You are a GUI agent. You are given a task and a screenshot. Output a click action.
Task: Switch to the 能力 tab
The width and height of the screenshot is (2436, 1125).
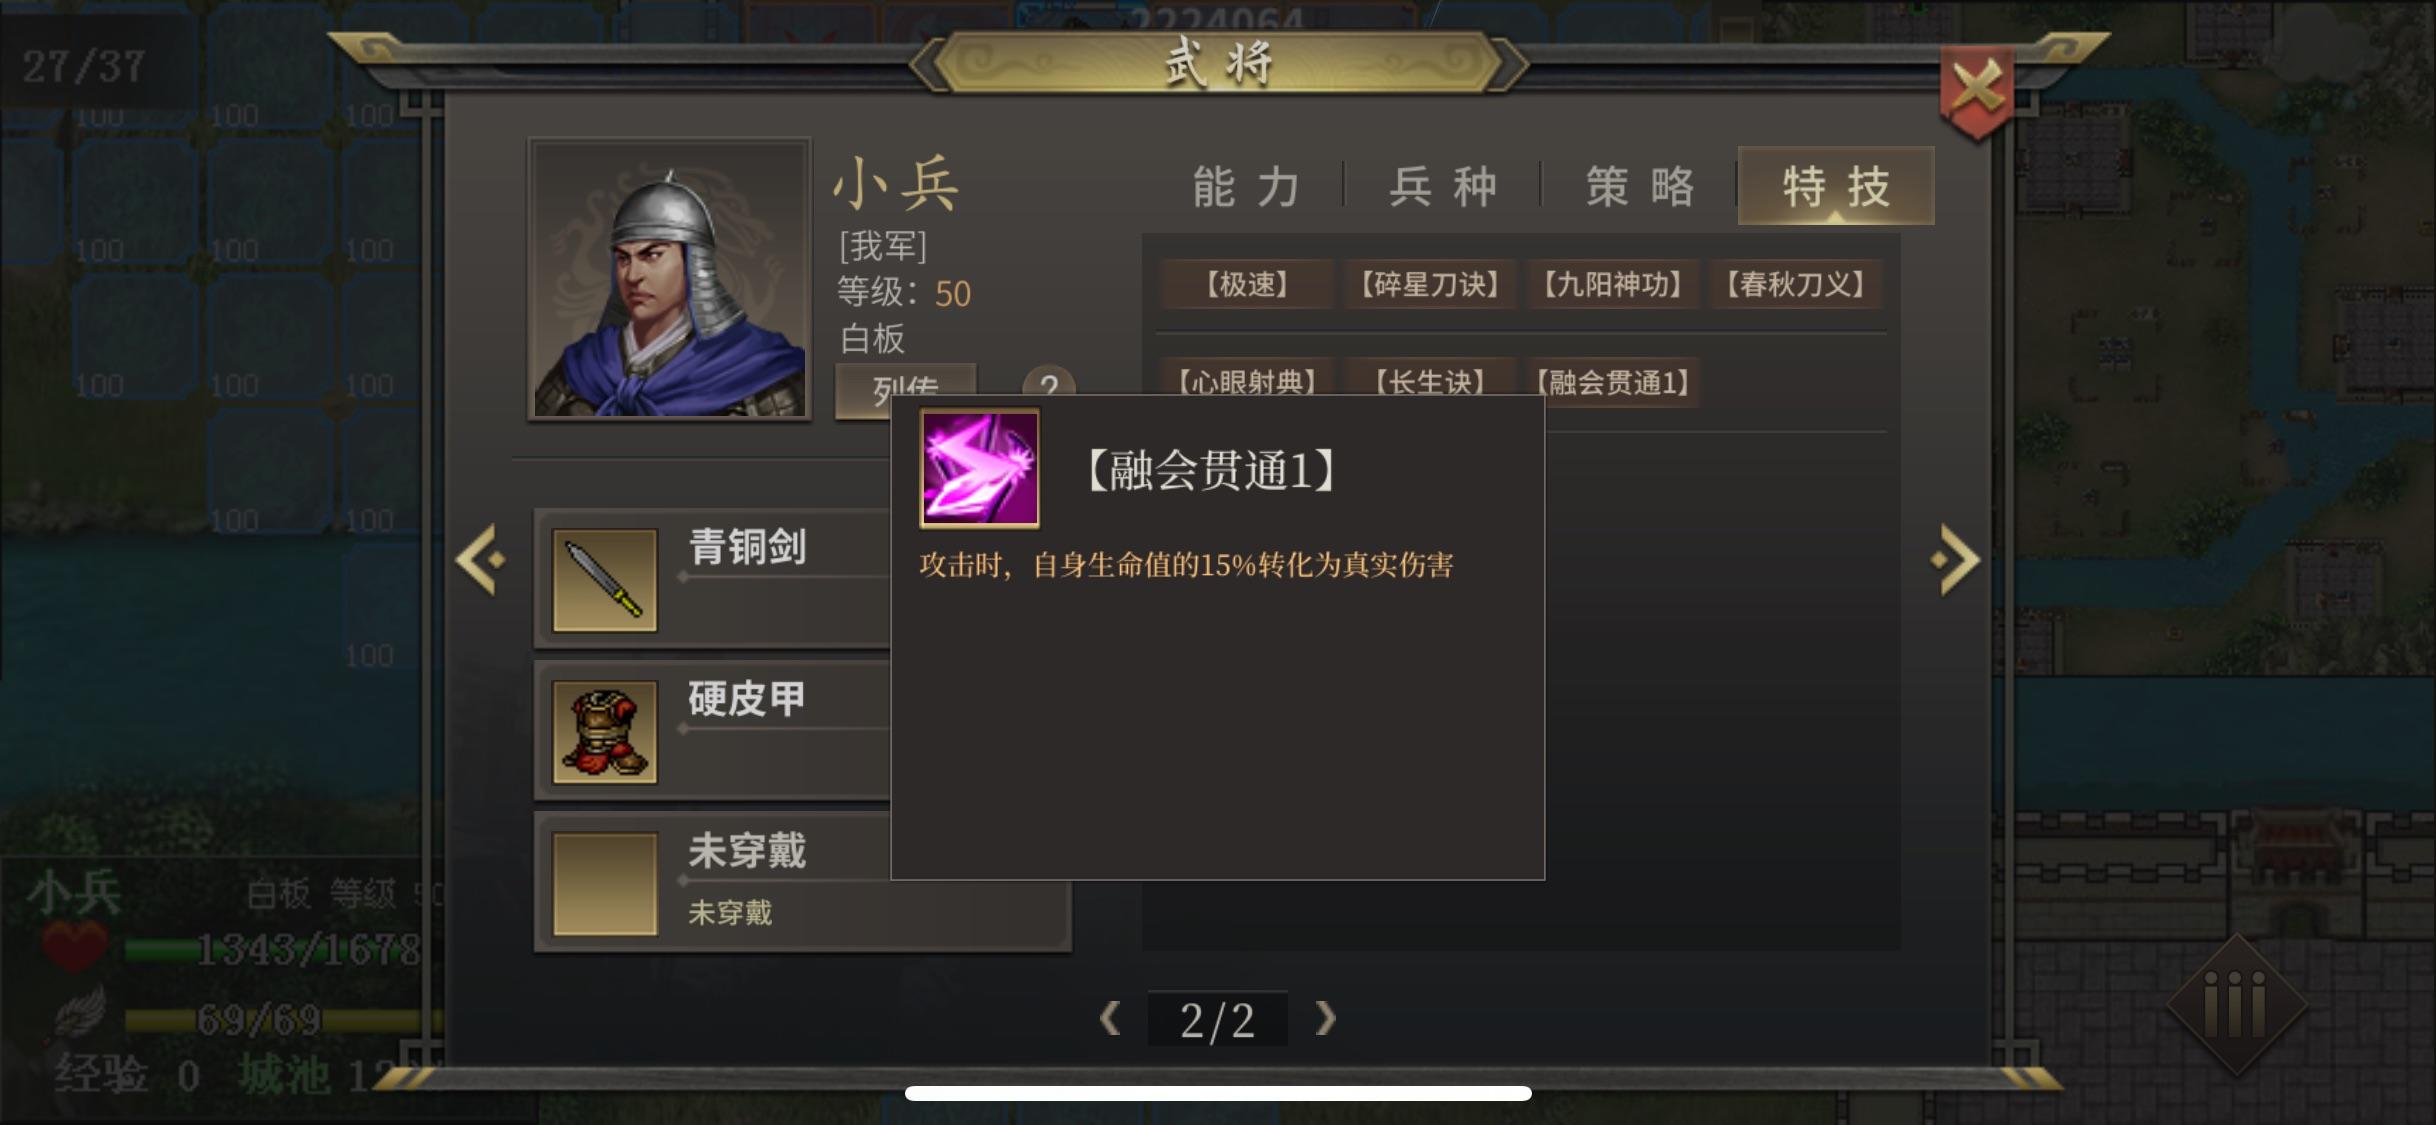pyautogui.click(x=1246, y=187)
